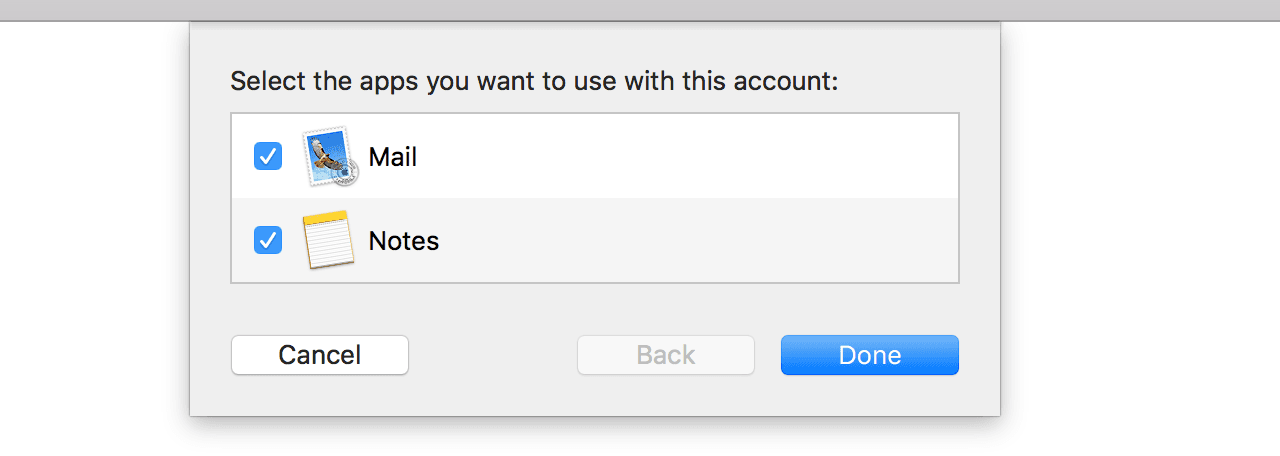Toggle the Notes checkbox

point(268,240)
